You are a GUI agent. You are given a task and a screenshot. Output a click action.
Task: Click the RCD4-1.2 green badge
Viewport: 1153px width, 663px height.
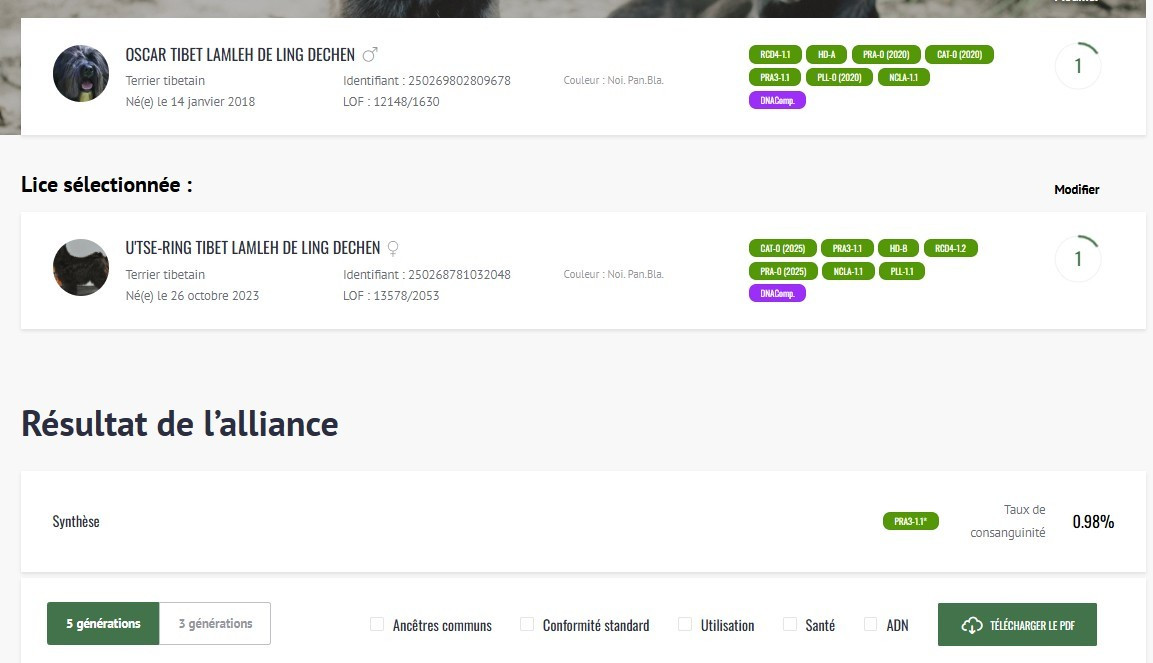950,248
